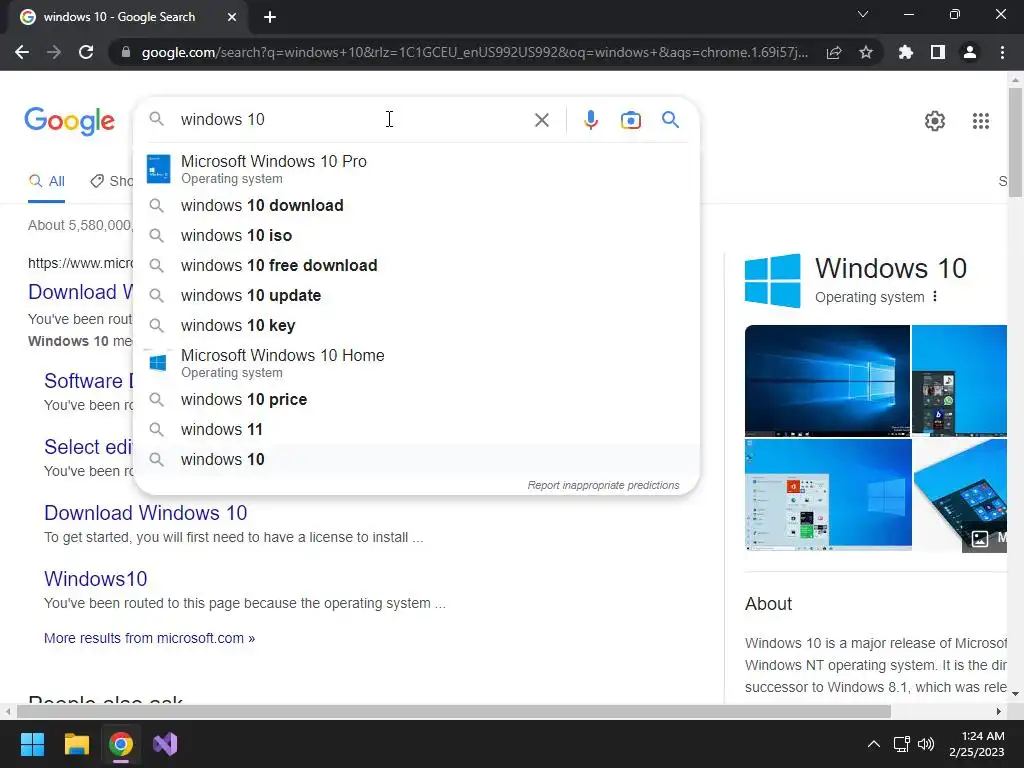Open the Download Windows 10 sitelink
Screen dimensions: 1024x768
(x=146, y=513)
